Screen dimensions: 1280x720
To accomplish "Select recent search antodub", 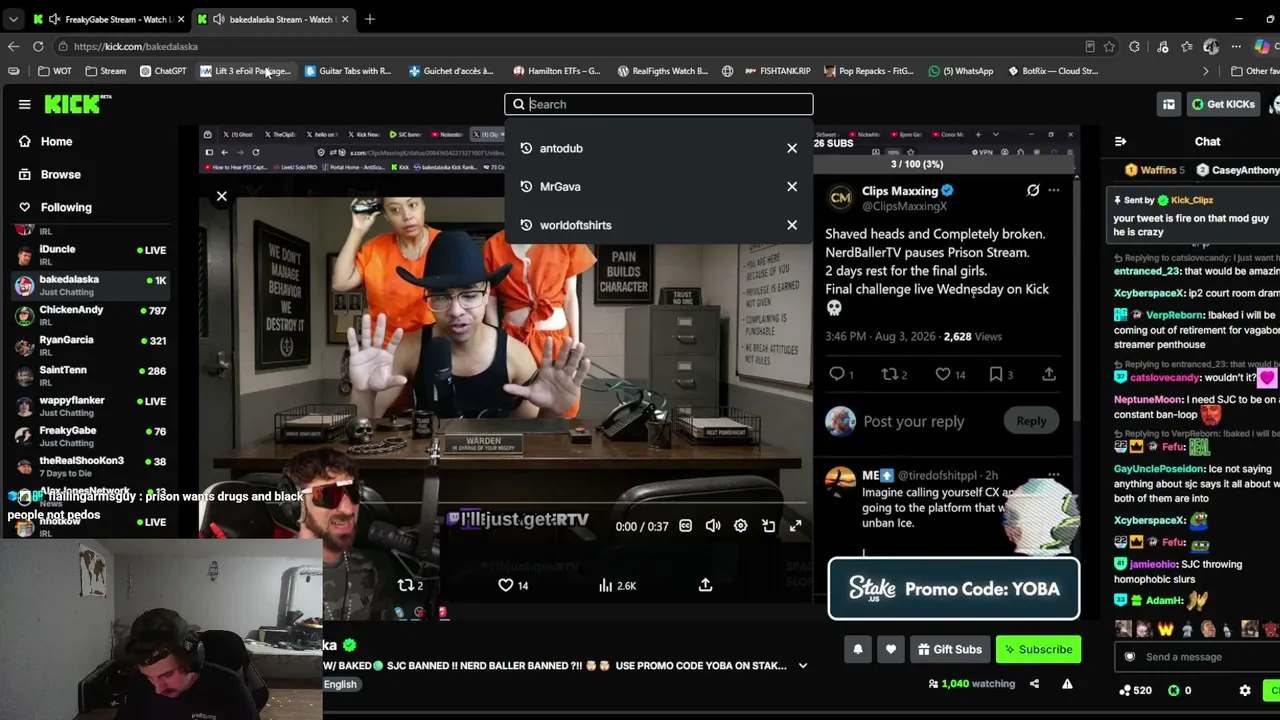I will coord(561,148).
